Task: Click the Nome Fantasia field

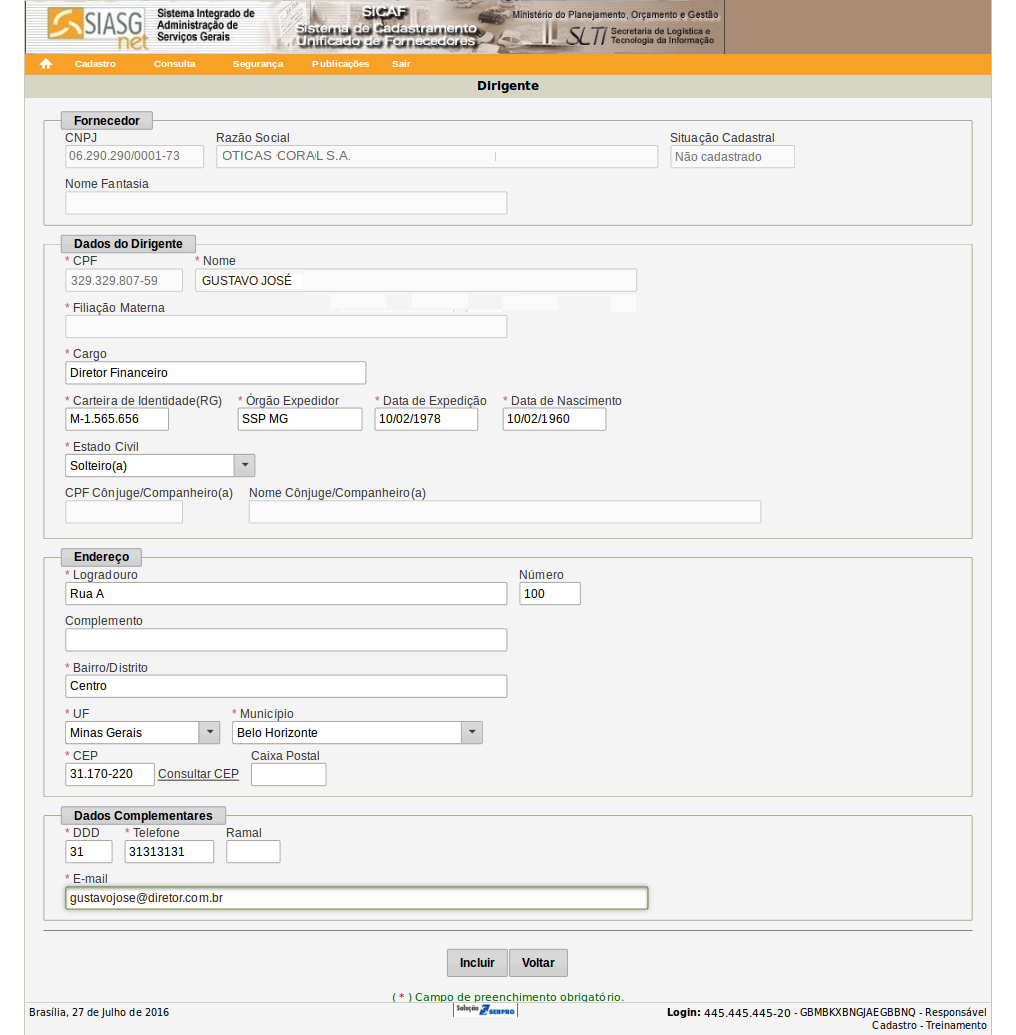Action: (x=286, y=203)
